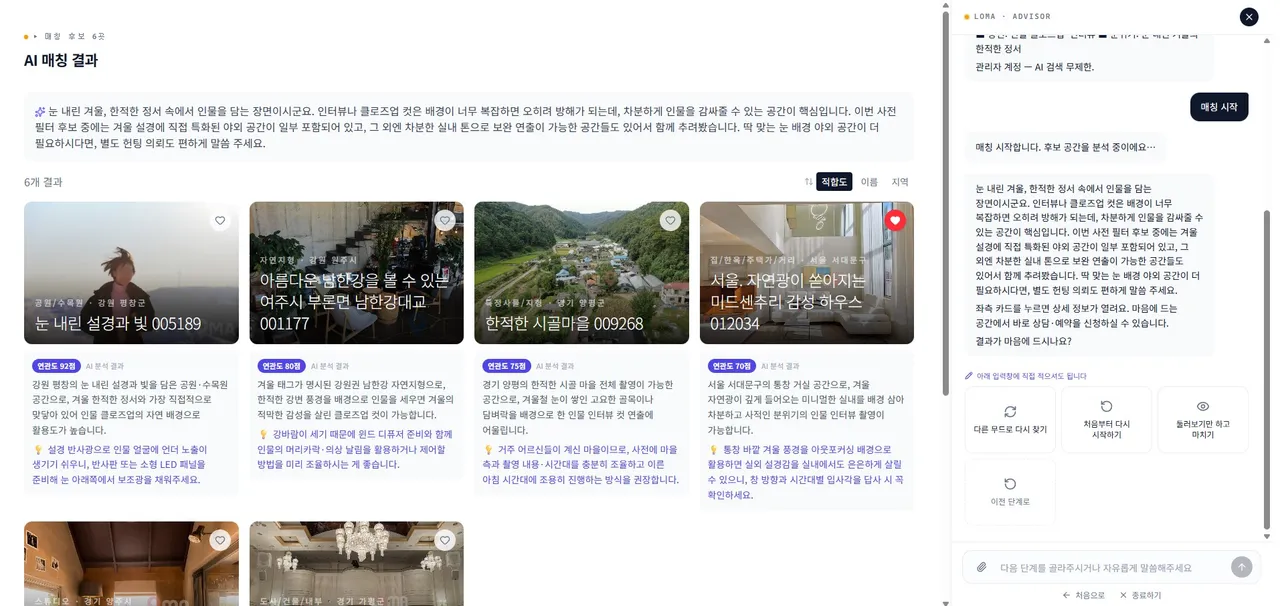Click the main page scrollbar down arrow
The width and height of the screenshot is (1280, 606).
click(x=945, y=602)
